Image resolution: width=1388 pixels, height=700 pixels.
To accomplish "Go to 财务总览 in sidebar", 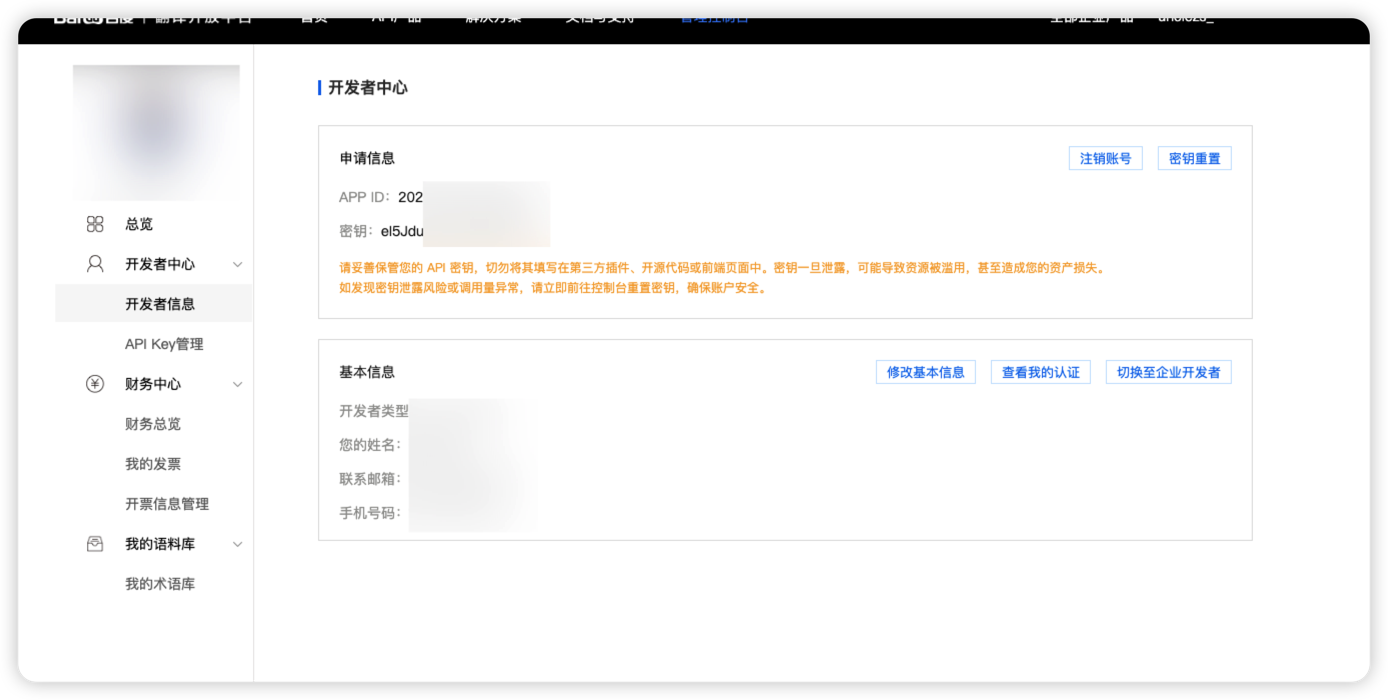I will (x=153, y=424).
